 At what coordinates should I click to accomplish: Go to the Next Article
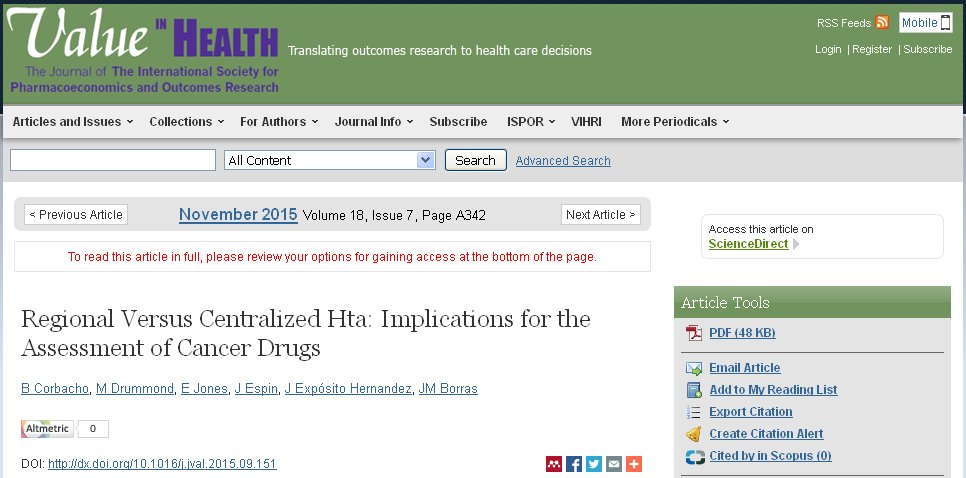click(x=600, y=215)
